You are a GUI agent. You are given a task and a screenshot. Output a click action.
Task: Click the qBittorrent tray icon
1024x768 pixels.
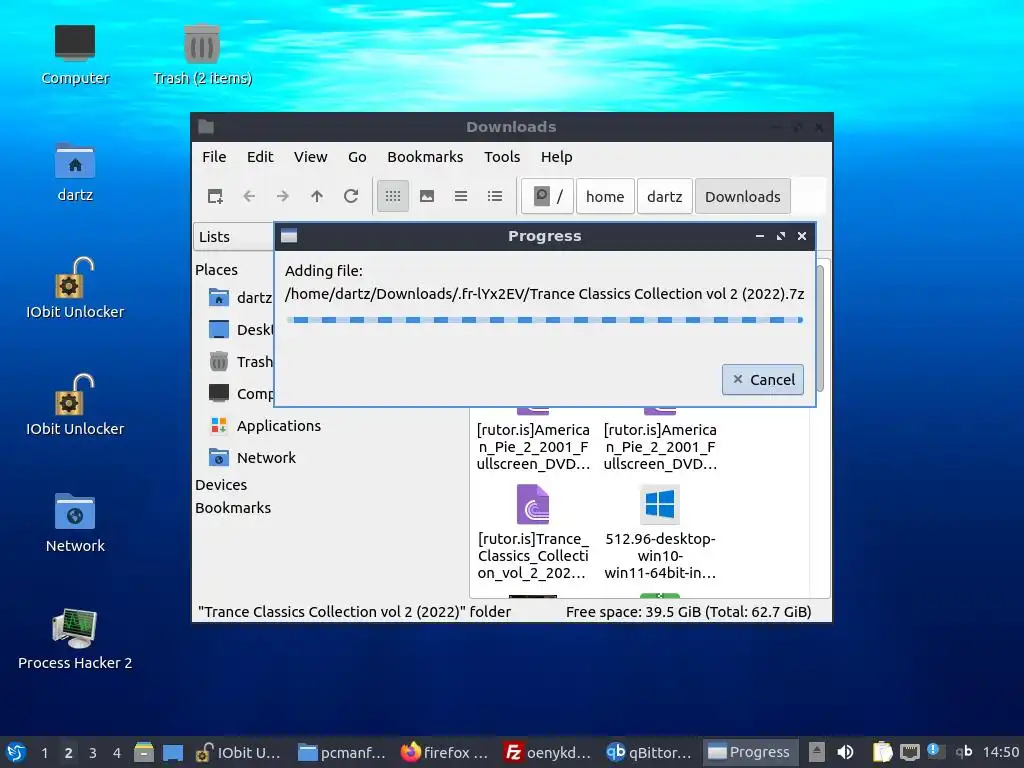point(963,752)
